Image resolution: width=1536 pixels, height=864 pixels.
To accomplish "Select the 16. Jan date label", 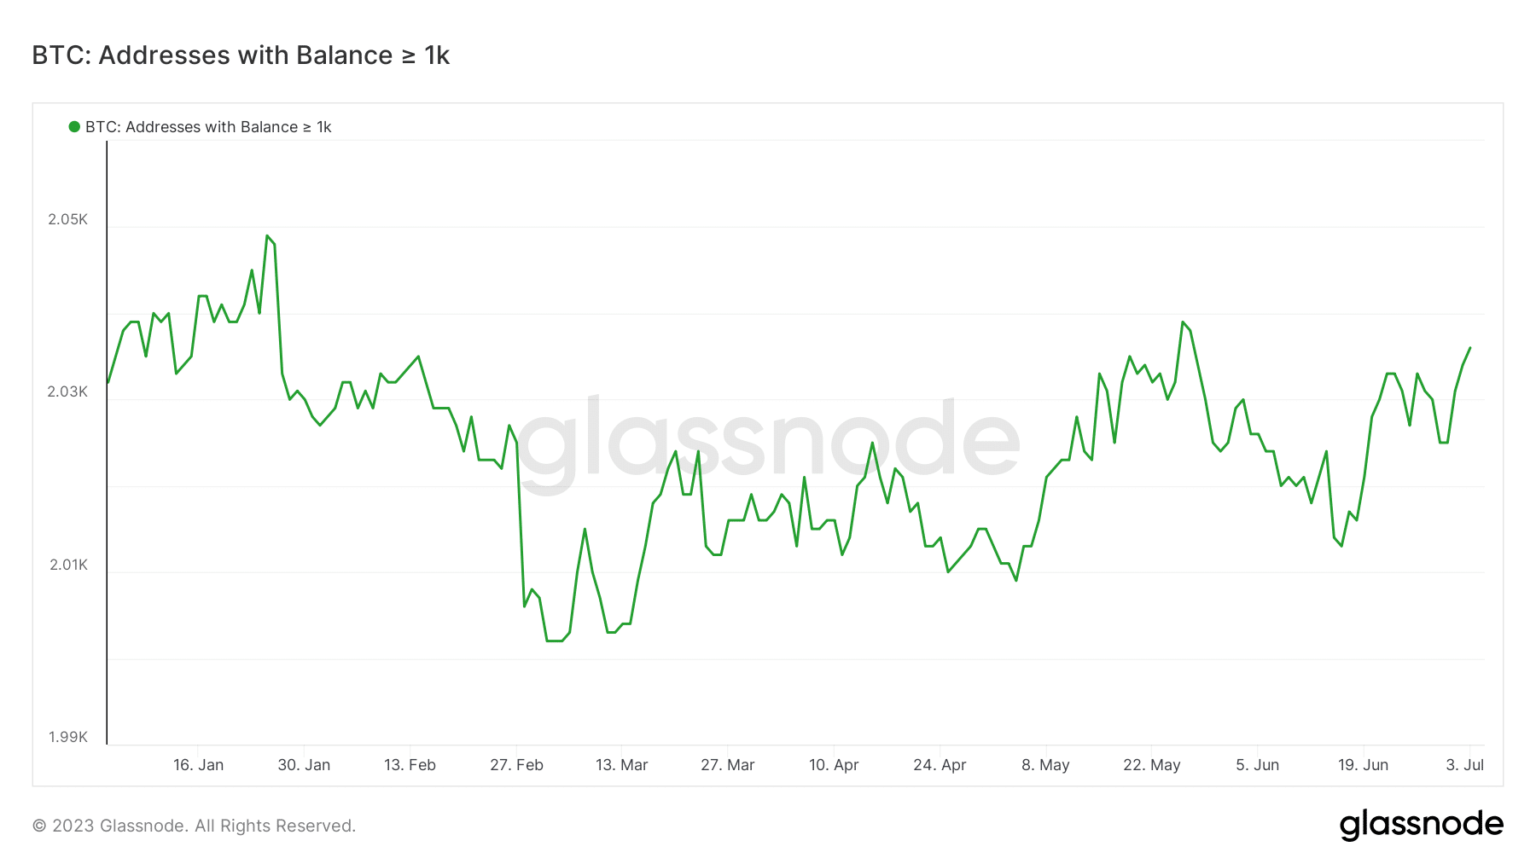I will pos(198,765).
